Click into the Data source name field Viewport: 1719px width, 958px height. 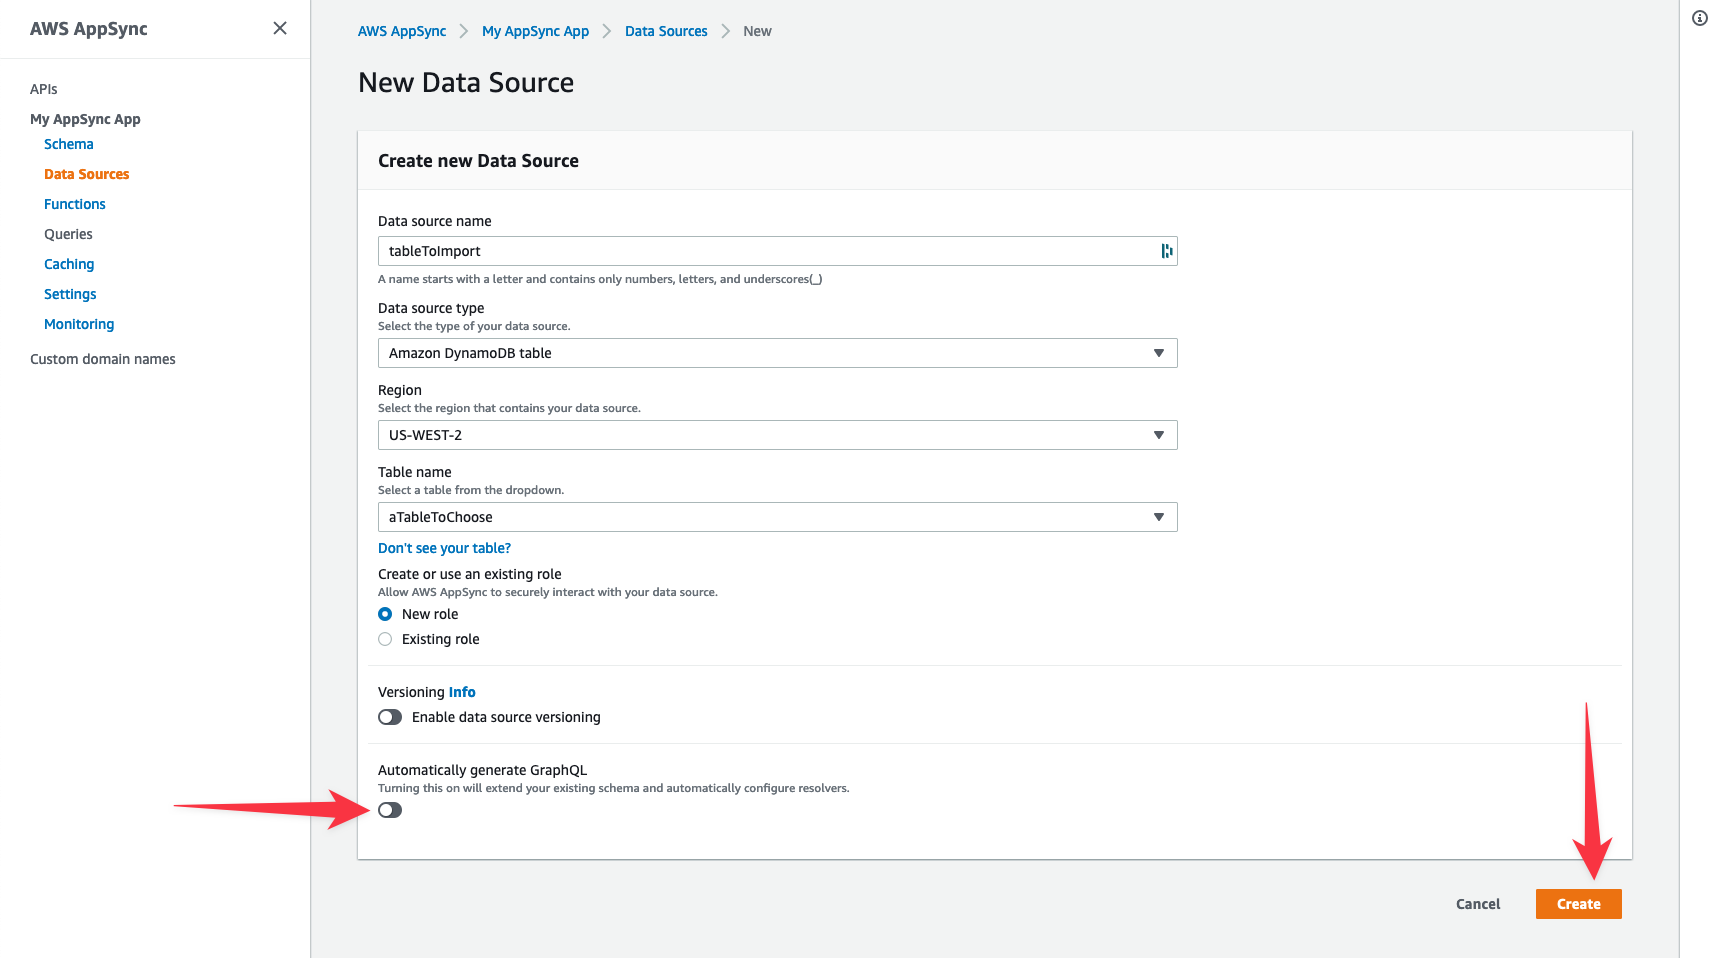click(777, 251)
